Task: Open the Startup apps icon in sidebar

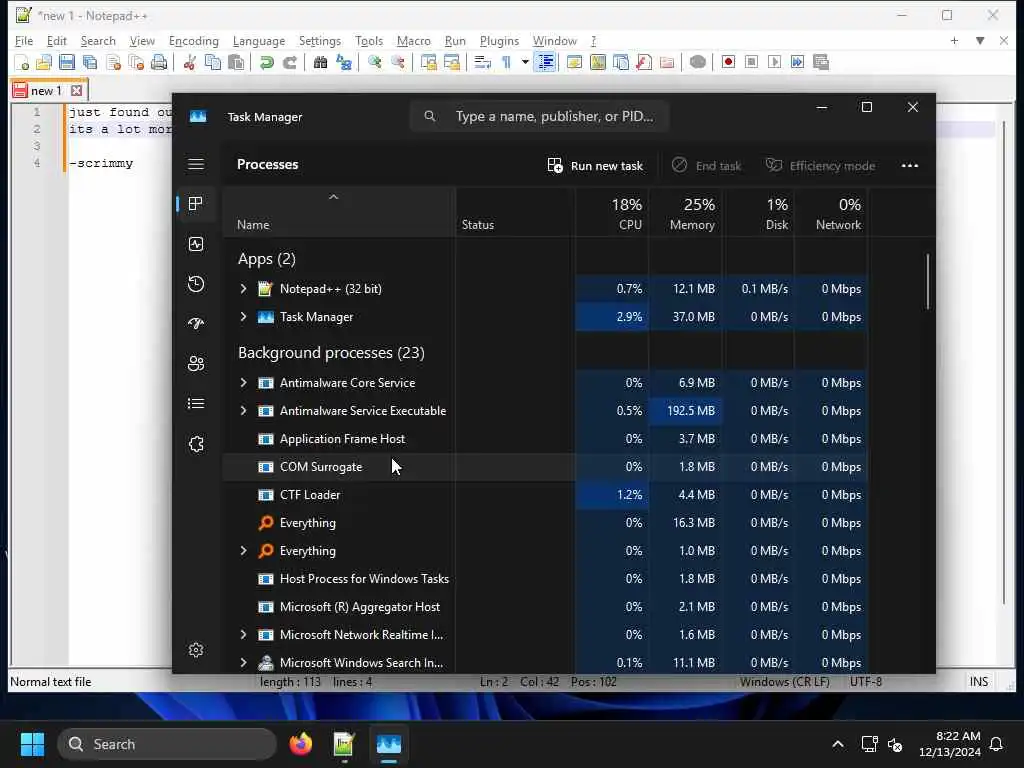Action: coord(196,324)
